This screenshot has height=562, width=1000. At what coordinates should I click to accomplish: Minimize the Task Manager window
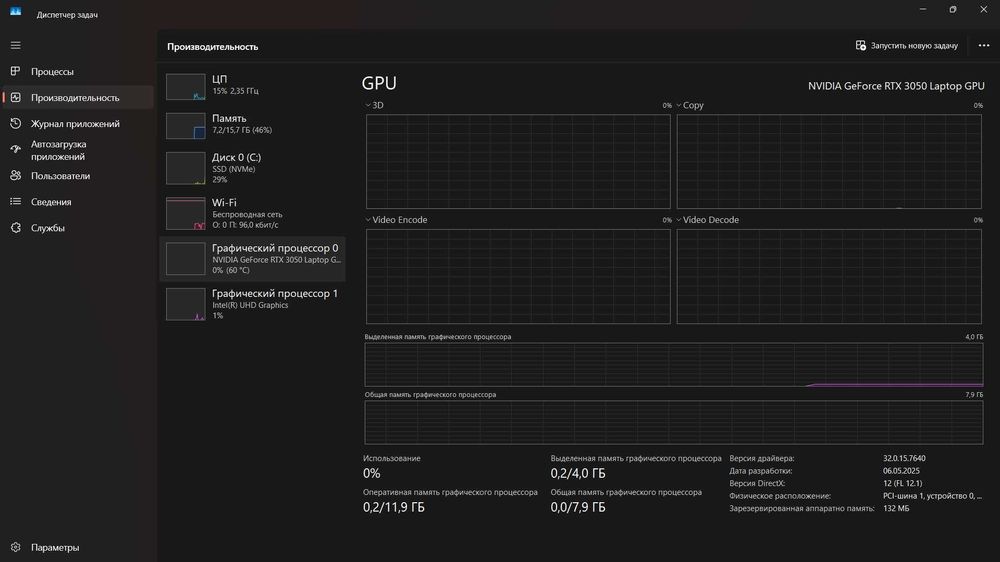(922, 10)
